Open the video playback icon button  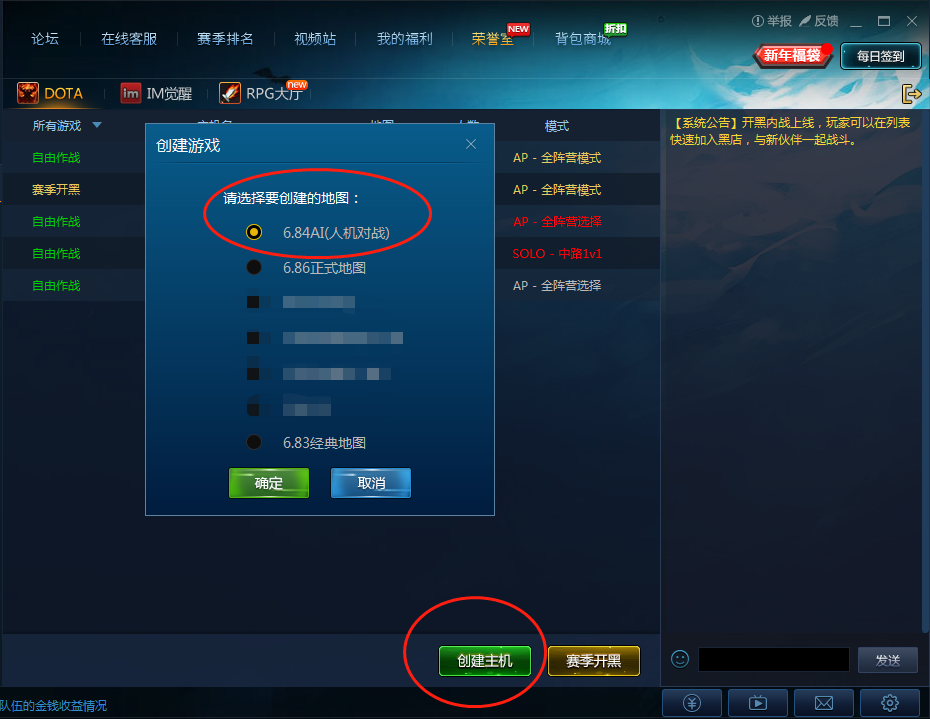pos(757,703)
